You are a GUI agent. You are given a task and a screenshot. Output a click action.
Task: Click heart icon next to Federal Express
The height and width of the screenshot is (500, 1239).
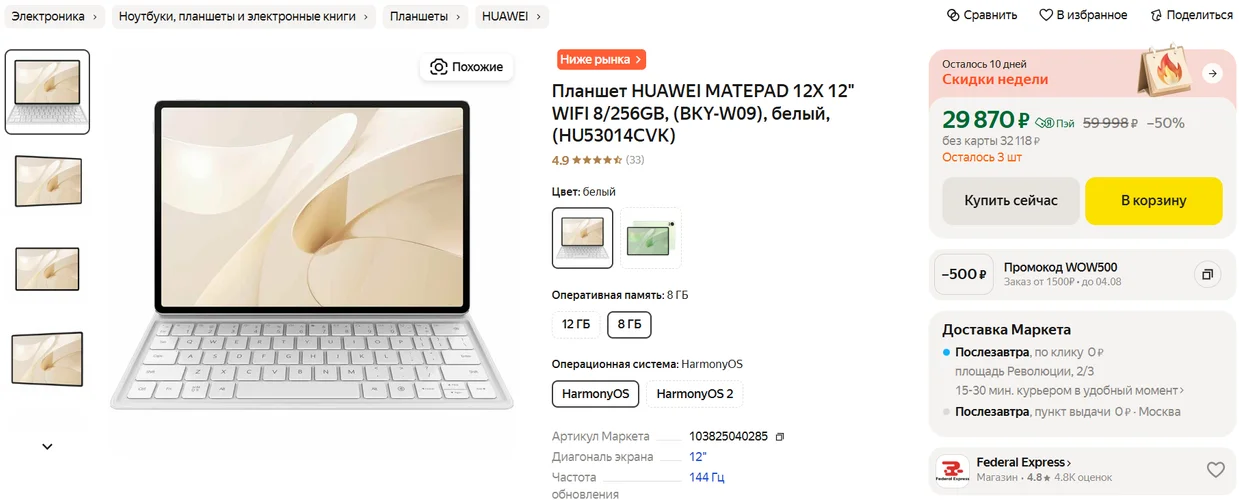(x=1215, y=470)
